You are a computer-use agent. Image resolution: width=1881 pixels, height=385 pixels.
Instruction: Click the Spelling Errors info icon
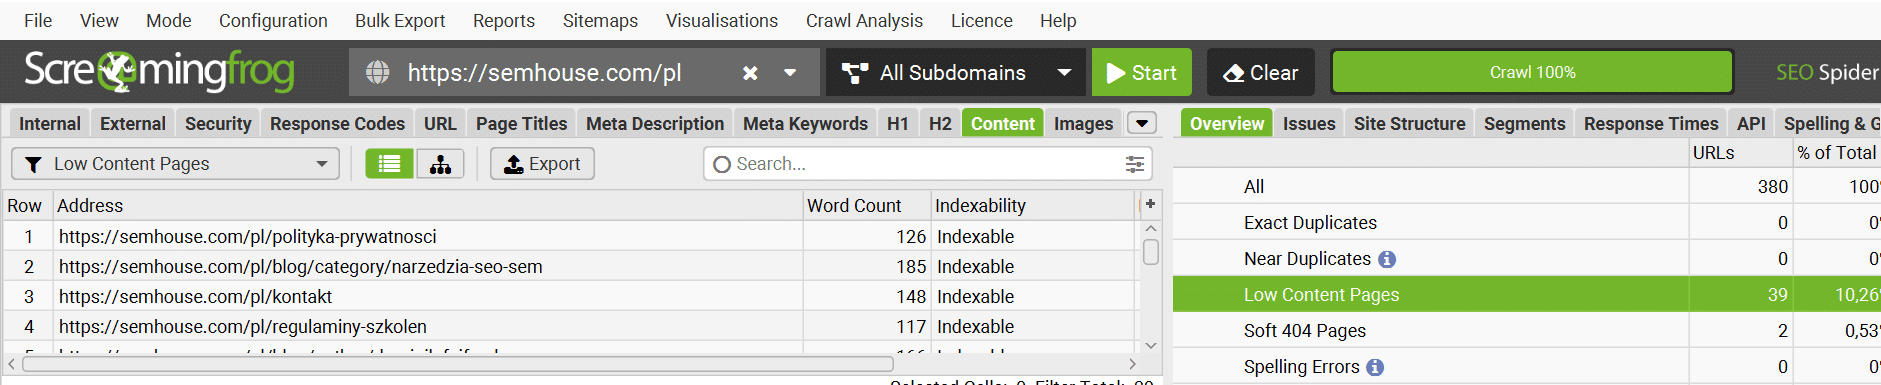click(x=1375, y=367)
